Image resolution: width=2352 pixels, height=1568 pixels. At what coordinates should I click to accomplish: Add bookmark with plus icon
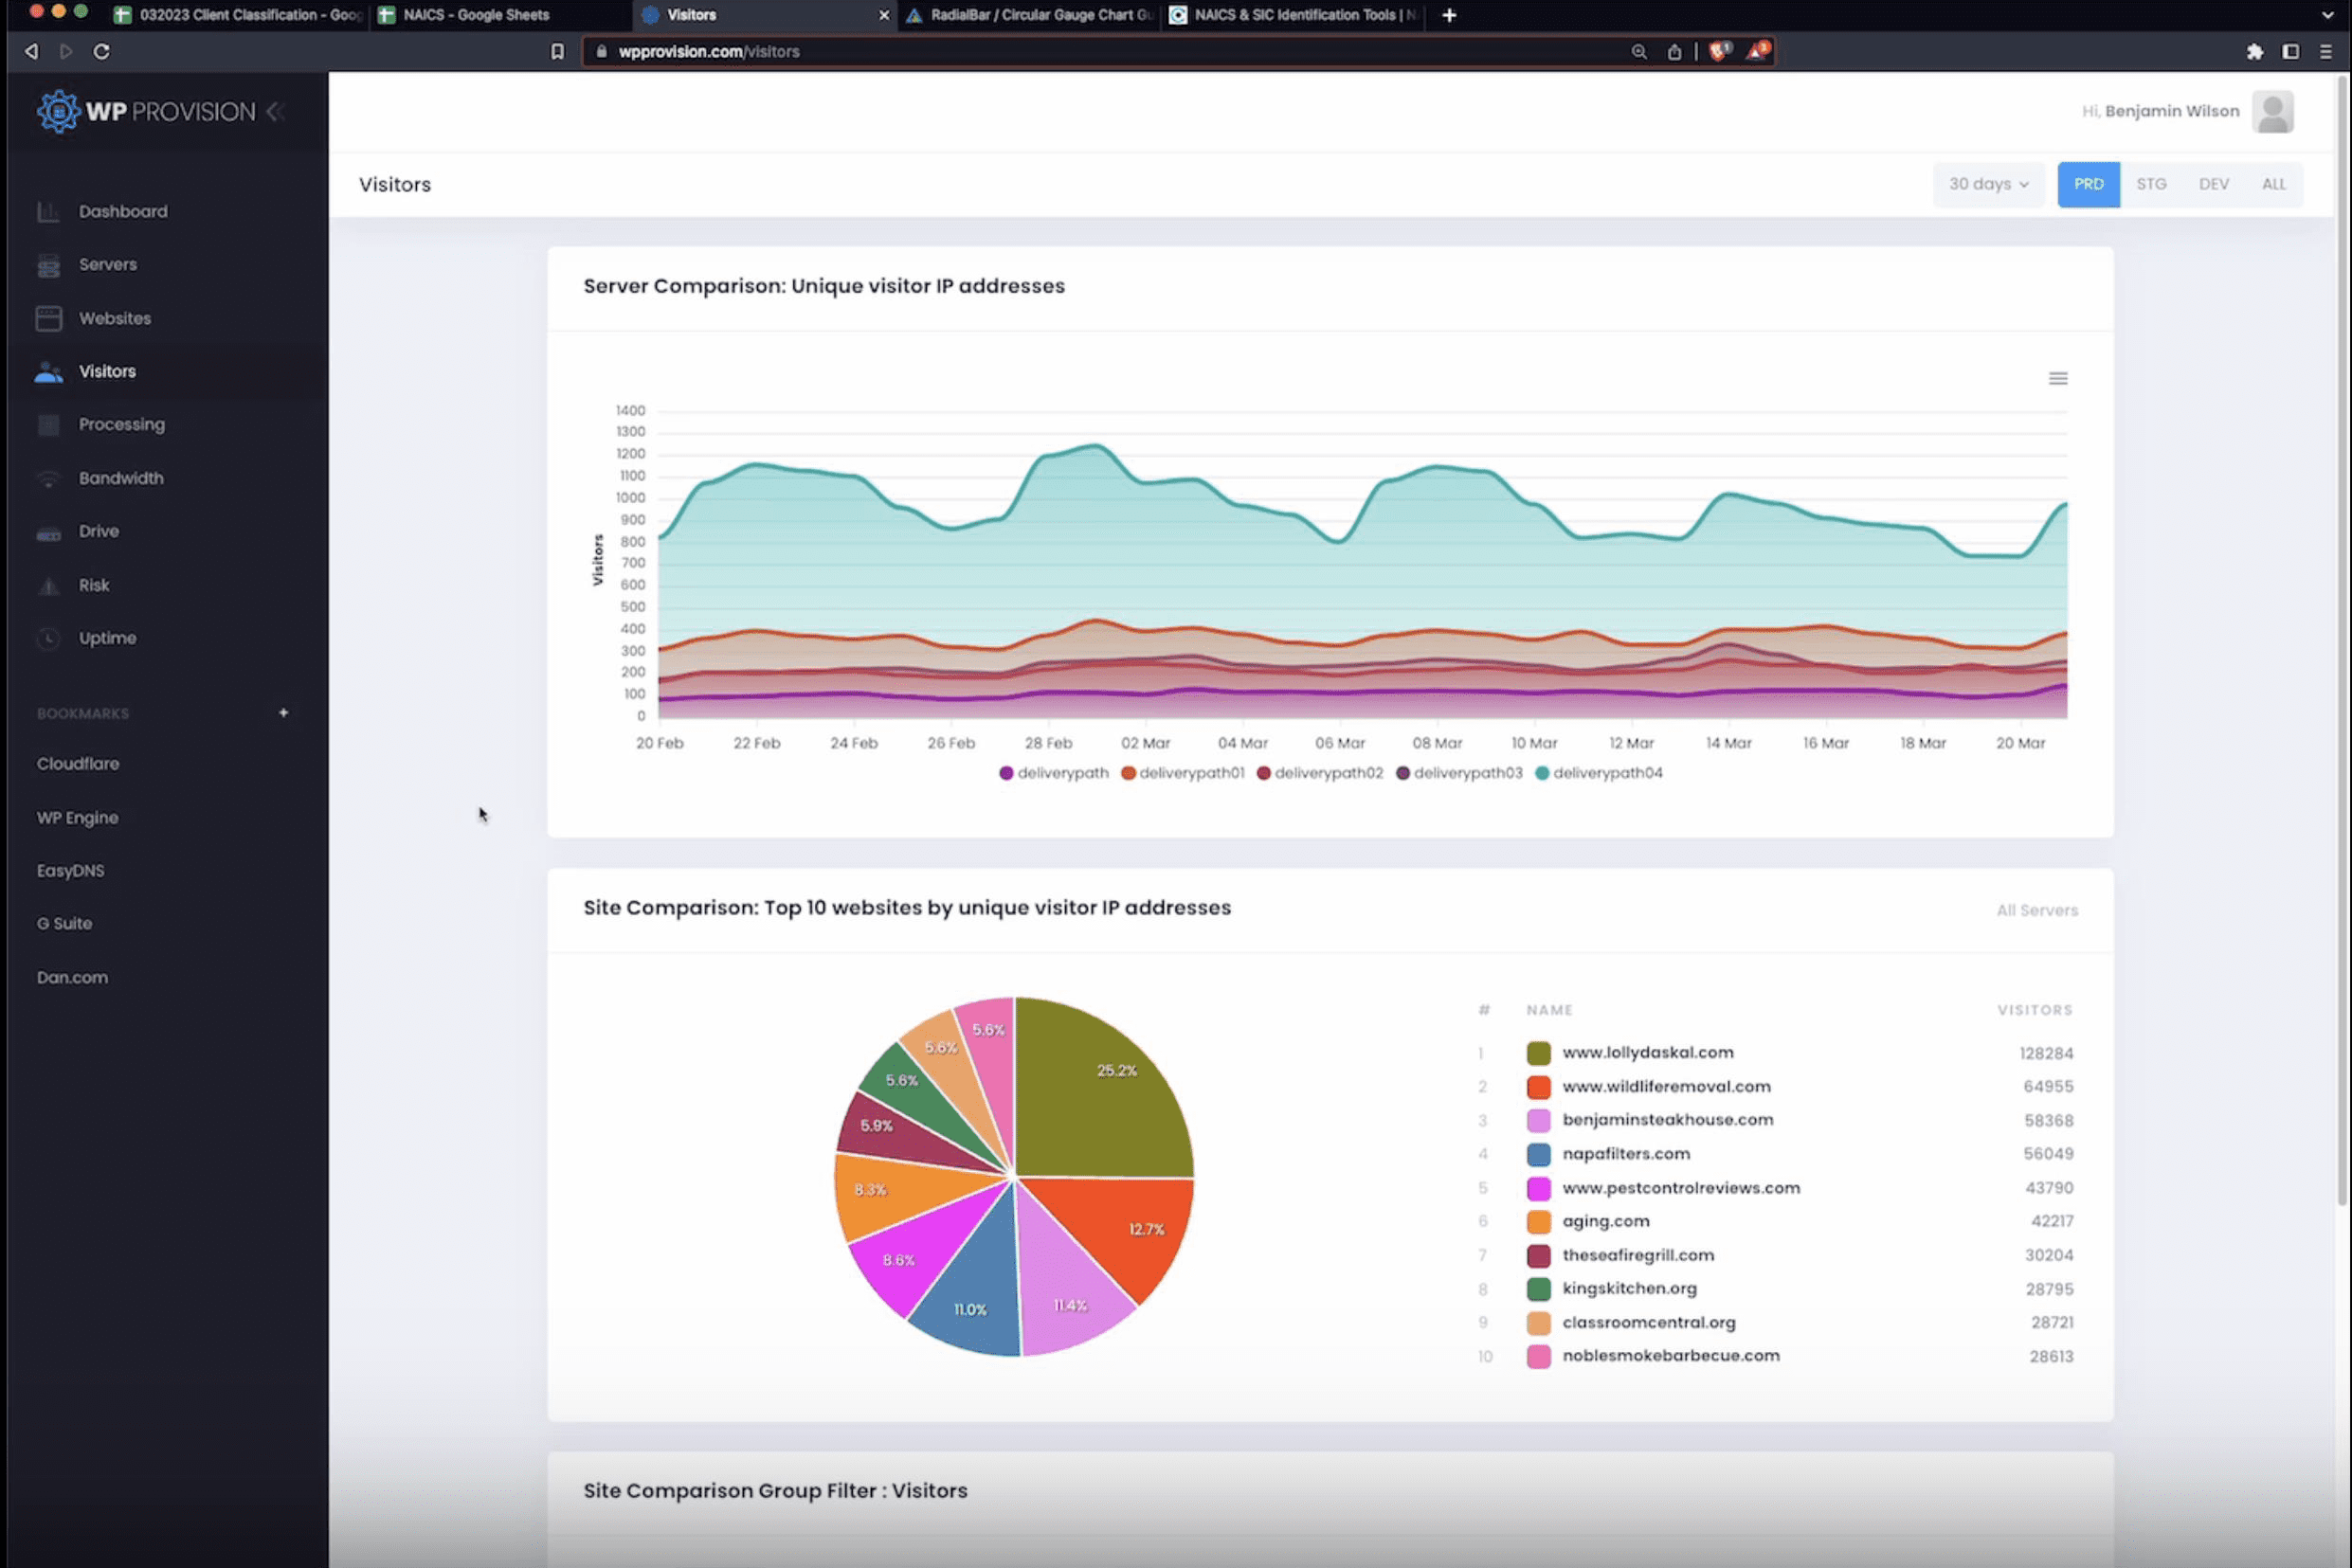[283, 713]
